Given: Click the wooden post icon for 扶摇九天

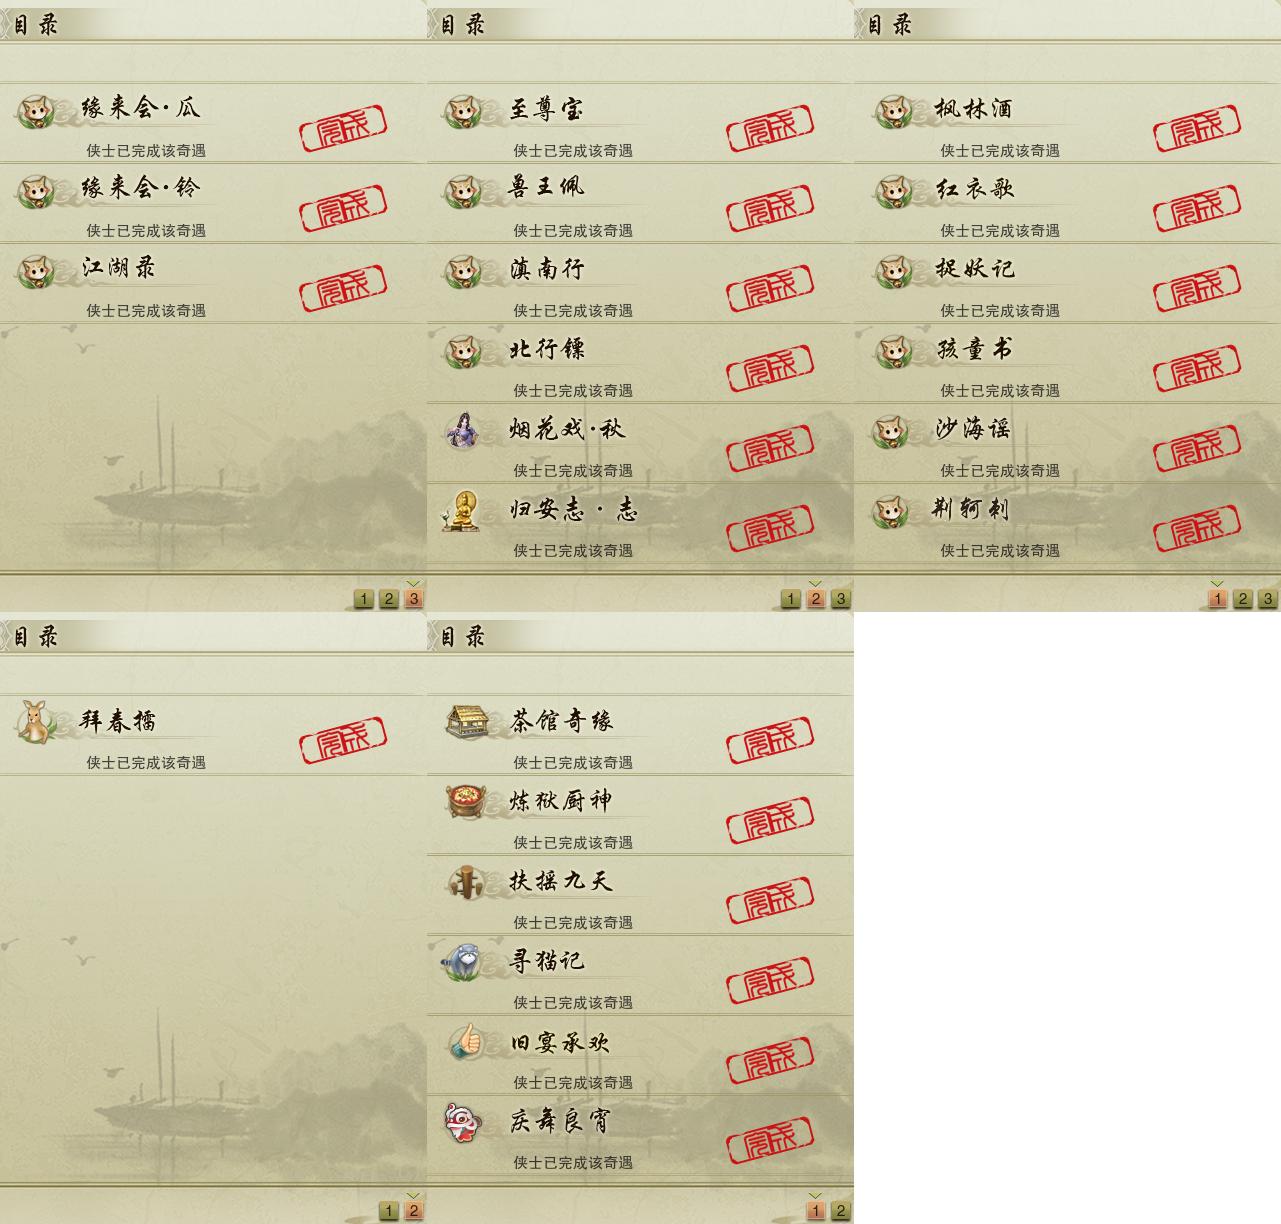Looking at the screenshot, I should tap(464, 882).
